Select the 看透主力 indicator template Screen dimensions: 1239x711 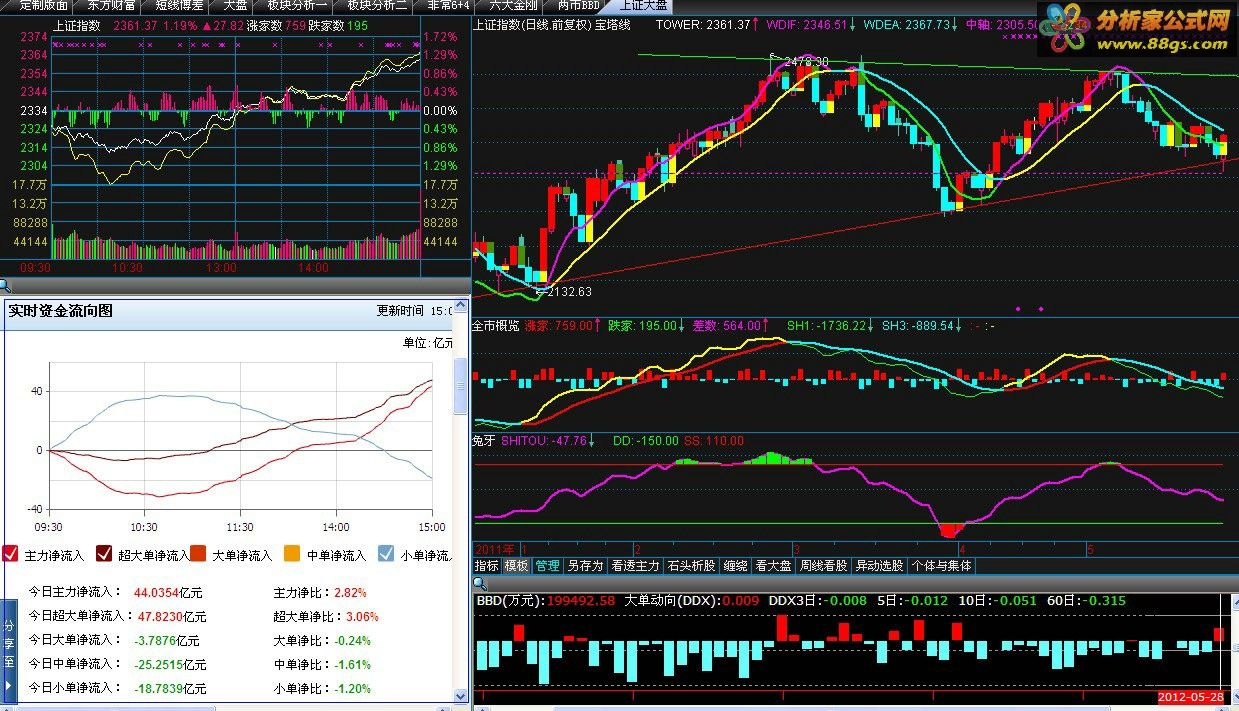(x=635, y=566)
